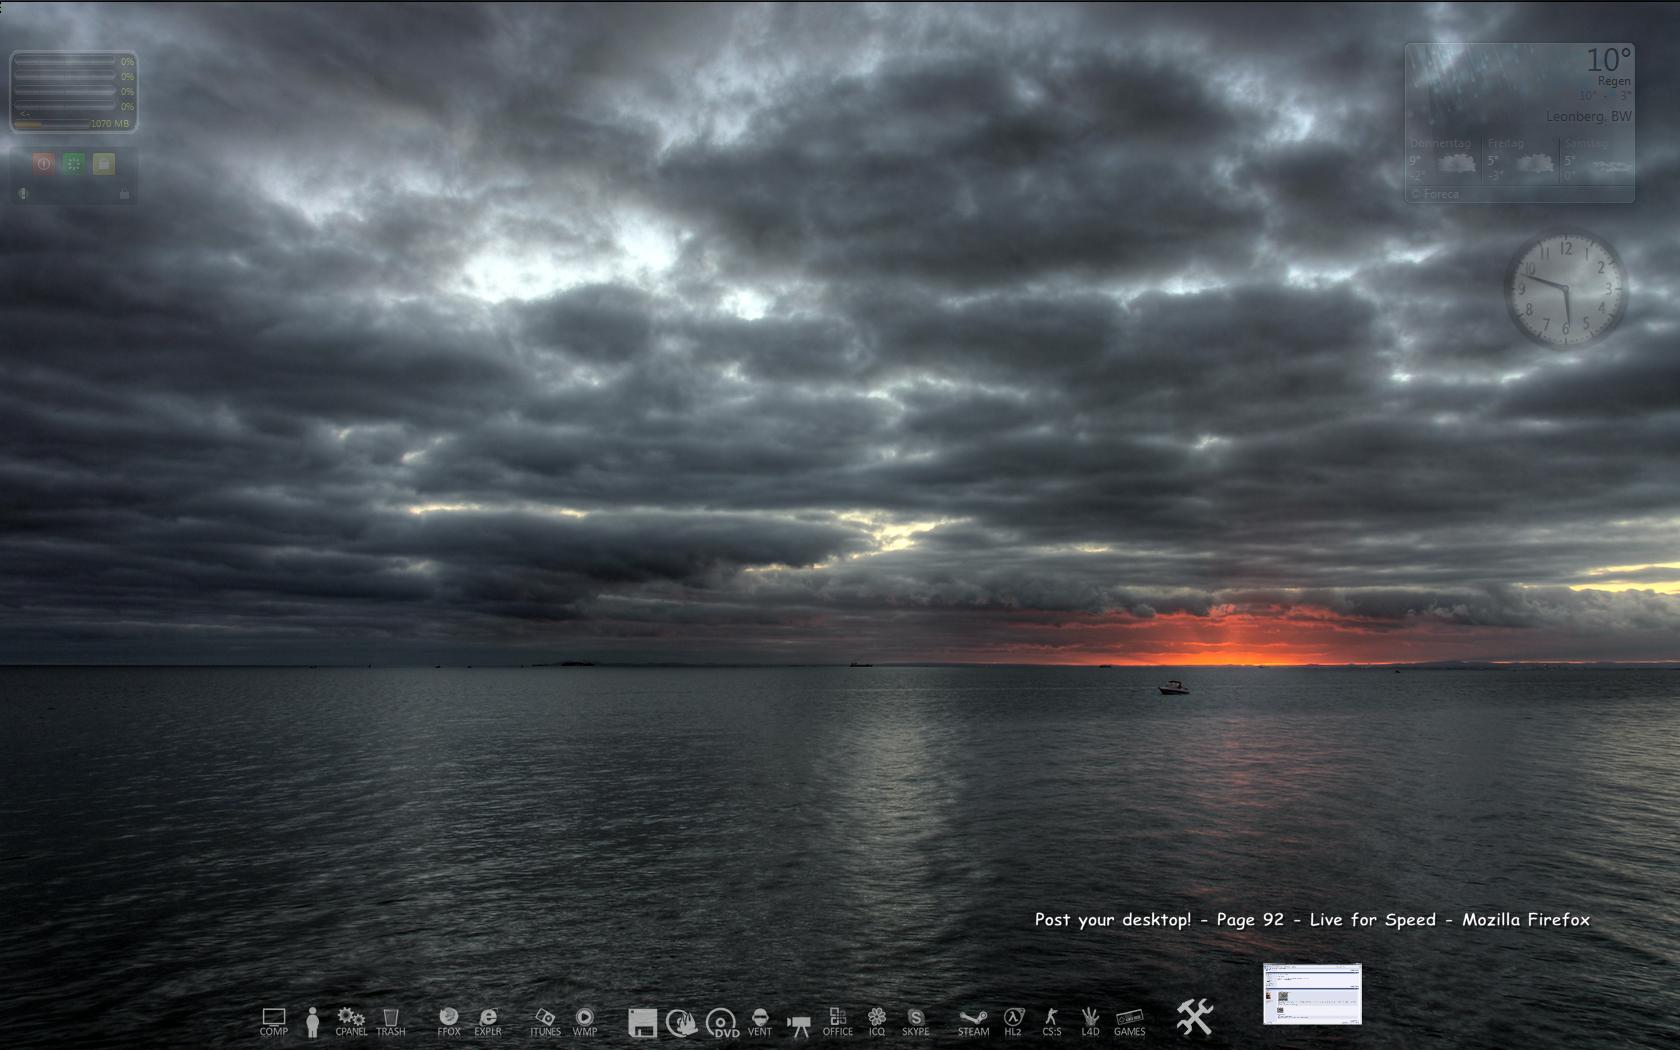Launch ICQ from the dock

877,1022
